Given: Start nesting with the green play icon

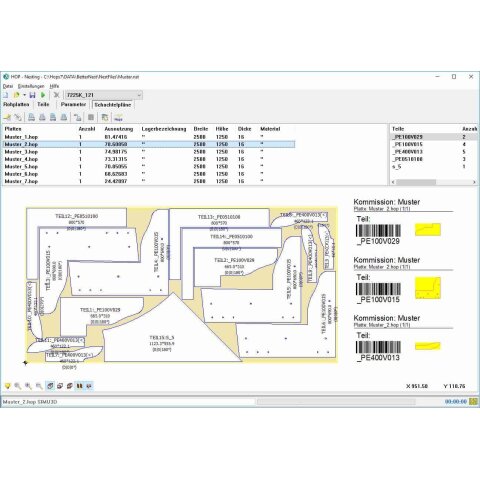Looking at the screenshot, I should [43, 95].
